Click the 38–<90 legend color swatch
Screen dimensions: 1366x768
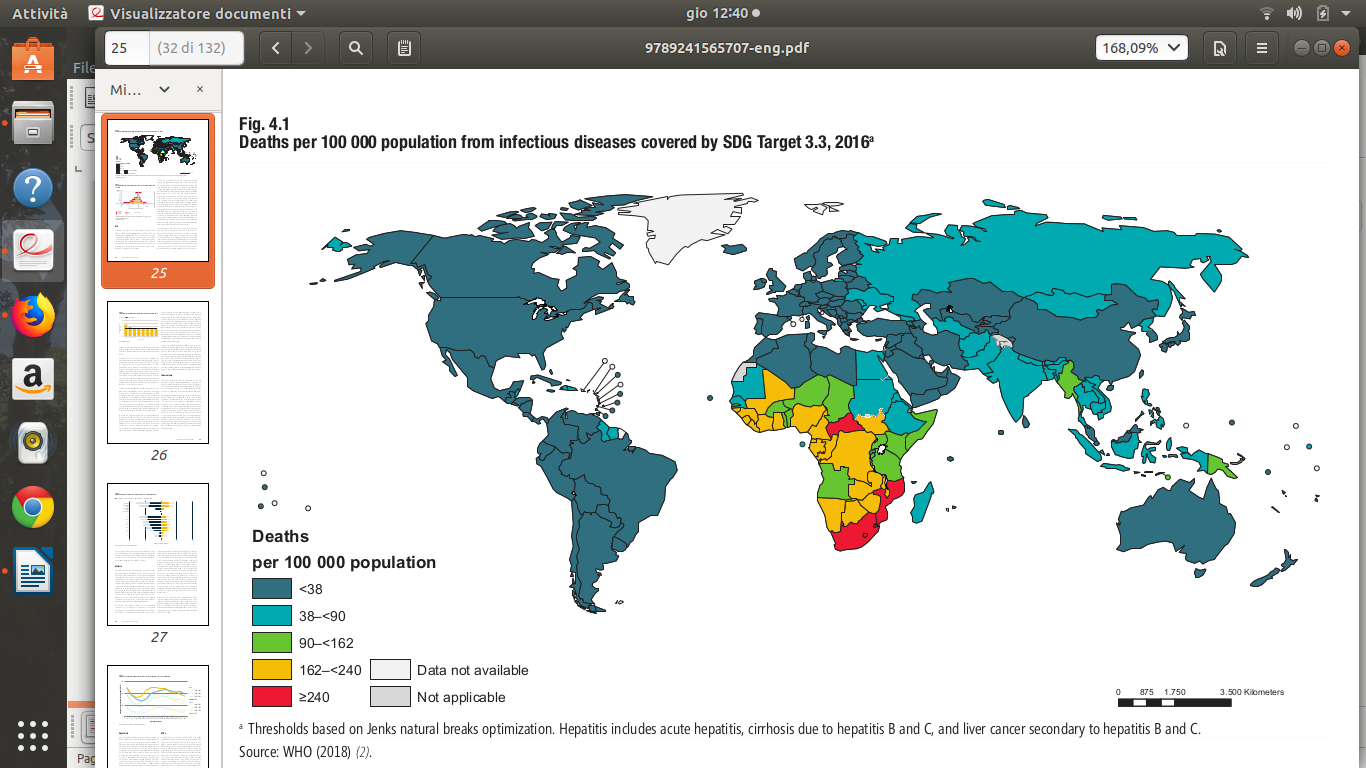[271, 616]
